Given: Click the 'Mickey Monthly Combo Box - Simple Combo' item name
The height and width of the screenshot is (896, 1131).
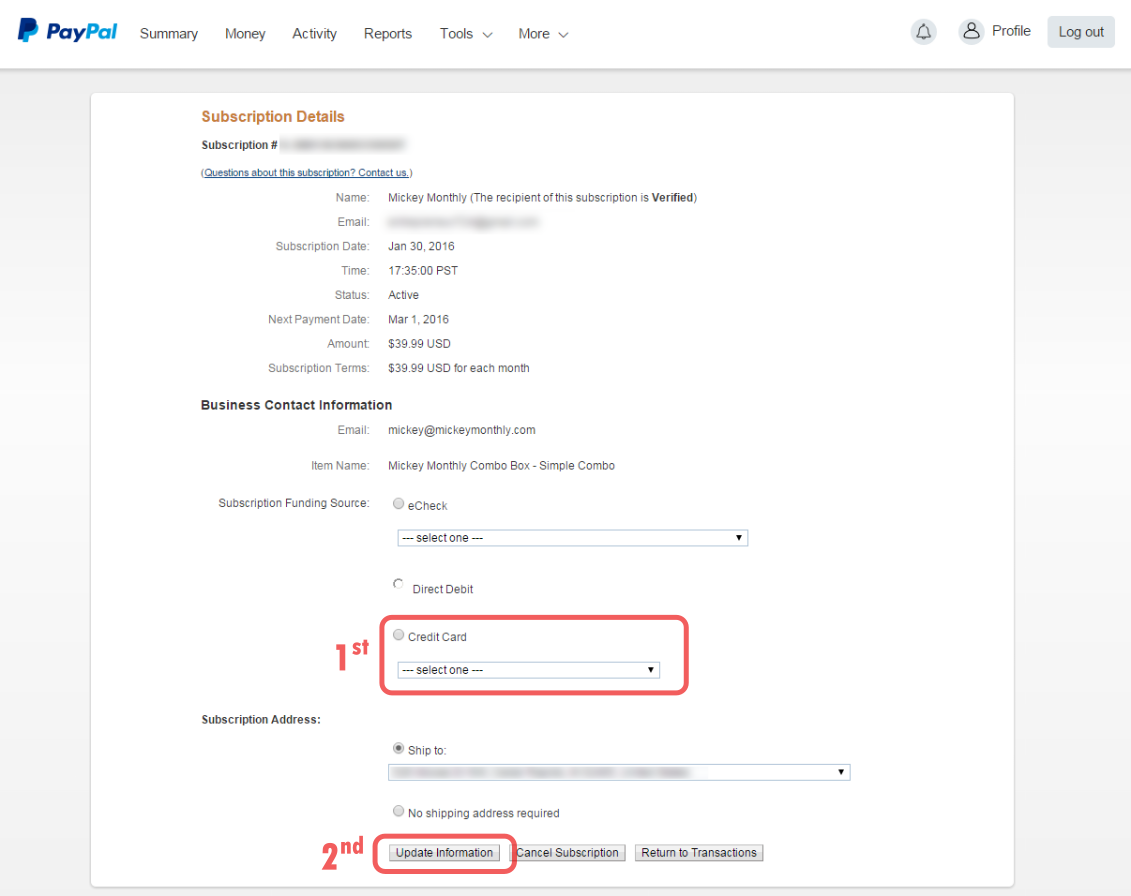Looking at the screenshot, I should point(501,466).
